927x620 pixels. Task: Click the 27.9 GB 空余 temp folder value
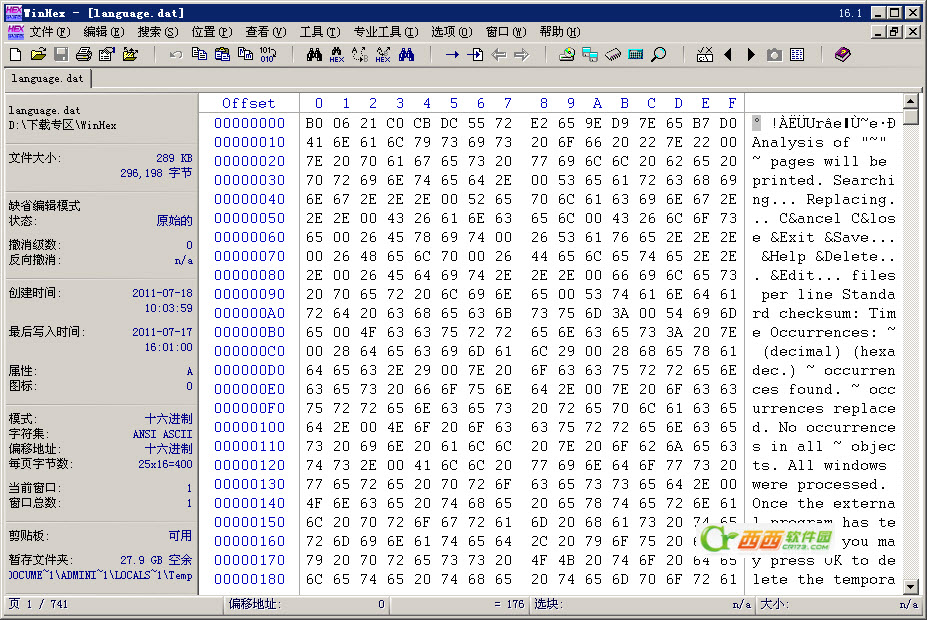pyautogui.click(x=156, y=559)
